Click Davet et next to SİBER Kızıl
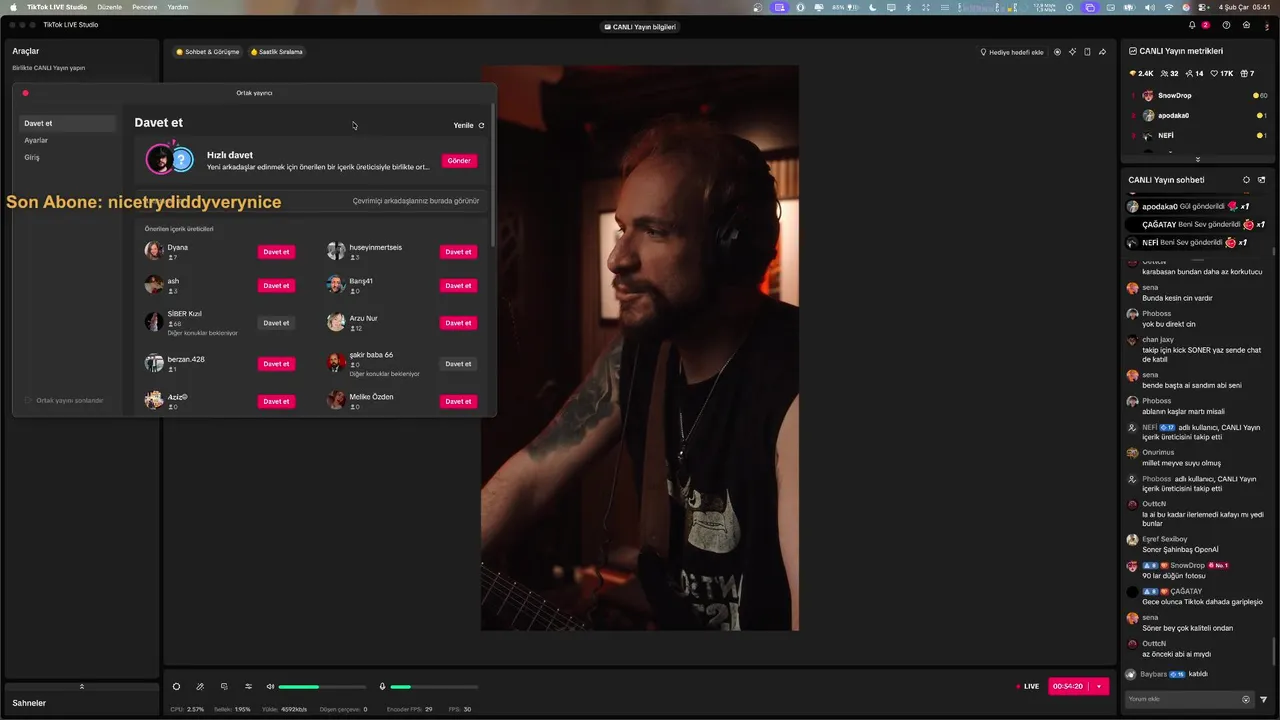The height and width of the screenshot is (720, 1280). point(276,323)
